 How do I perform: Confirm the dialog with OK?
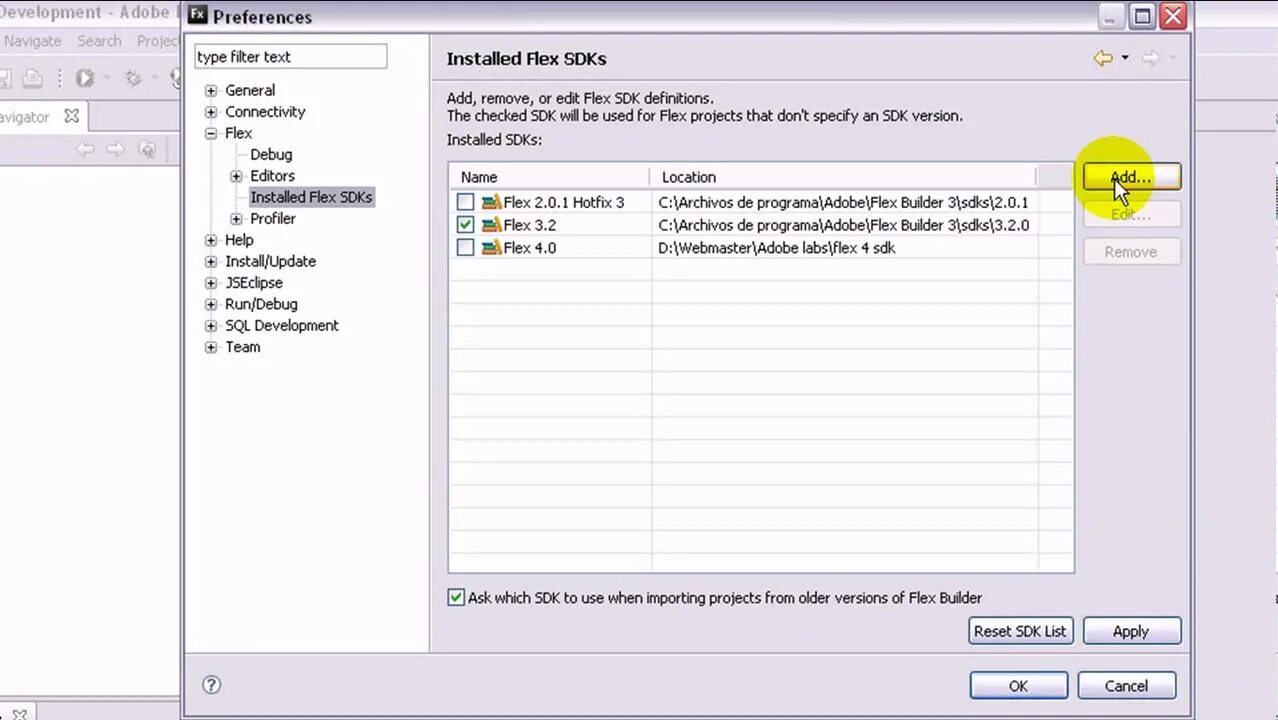pyautogui.click(x=1018, y=685)
